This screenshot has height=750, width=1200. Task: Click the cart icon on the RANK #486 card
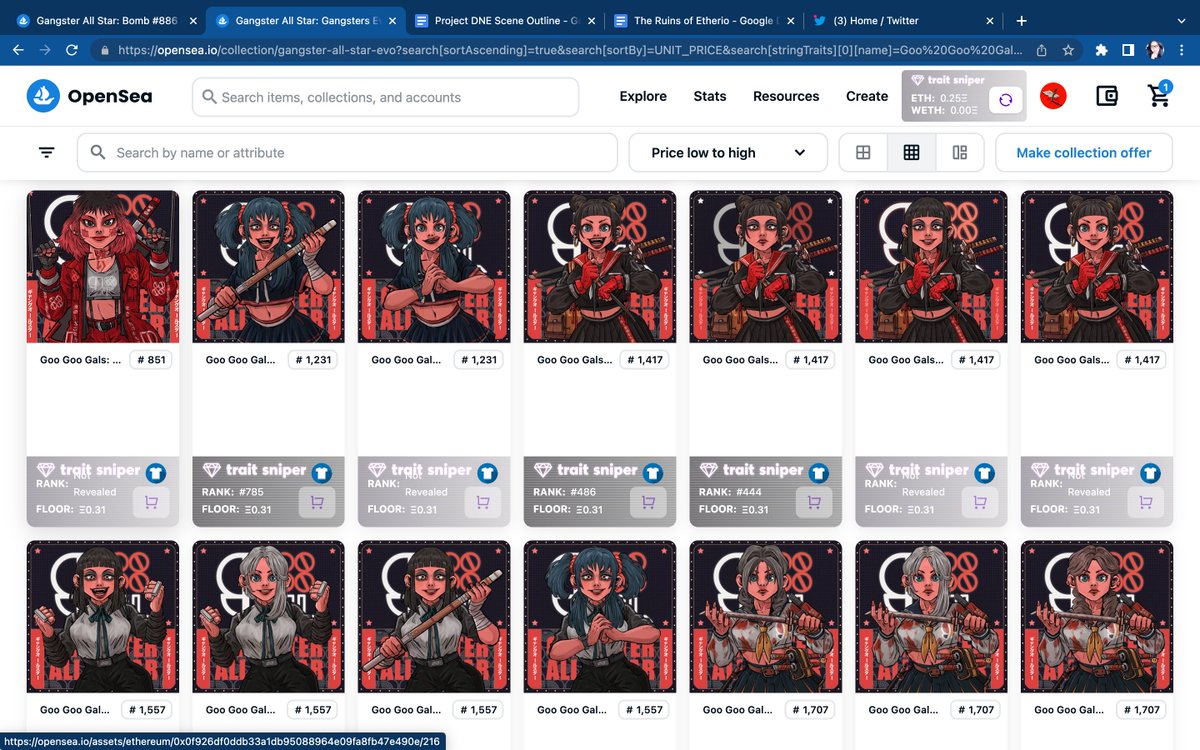[x=649, y=502]
